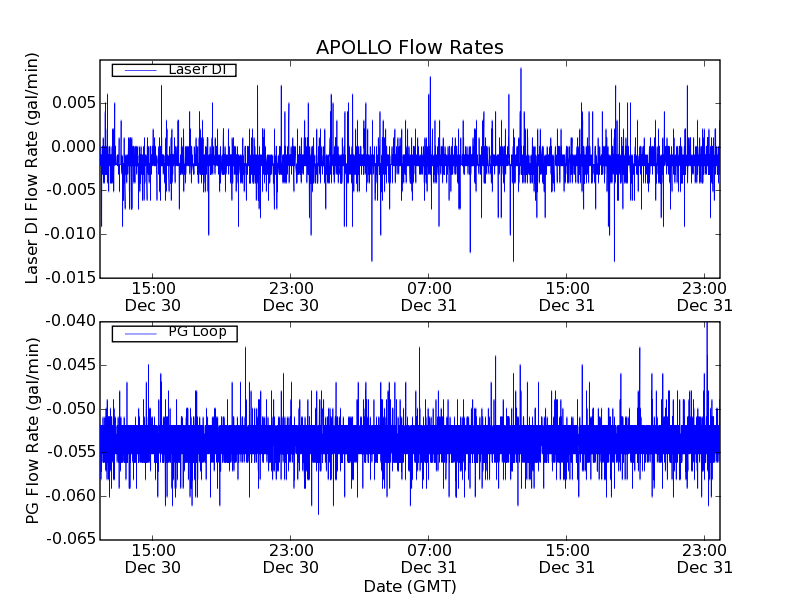Click '23:00 Dec 30' under the PG Loop plot

(291, 559)
